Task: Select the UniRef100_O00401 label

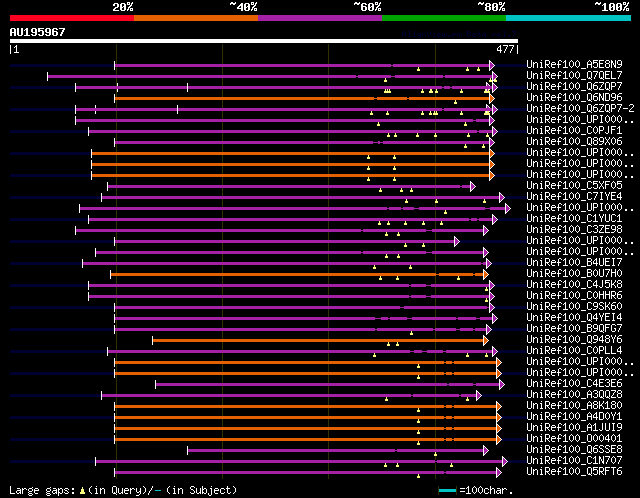Action: pyautogui.click(x=574, y=438)
